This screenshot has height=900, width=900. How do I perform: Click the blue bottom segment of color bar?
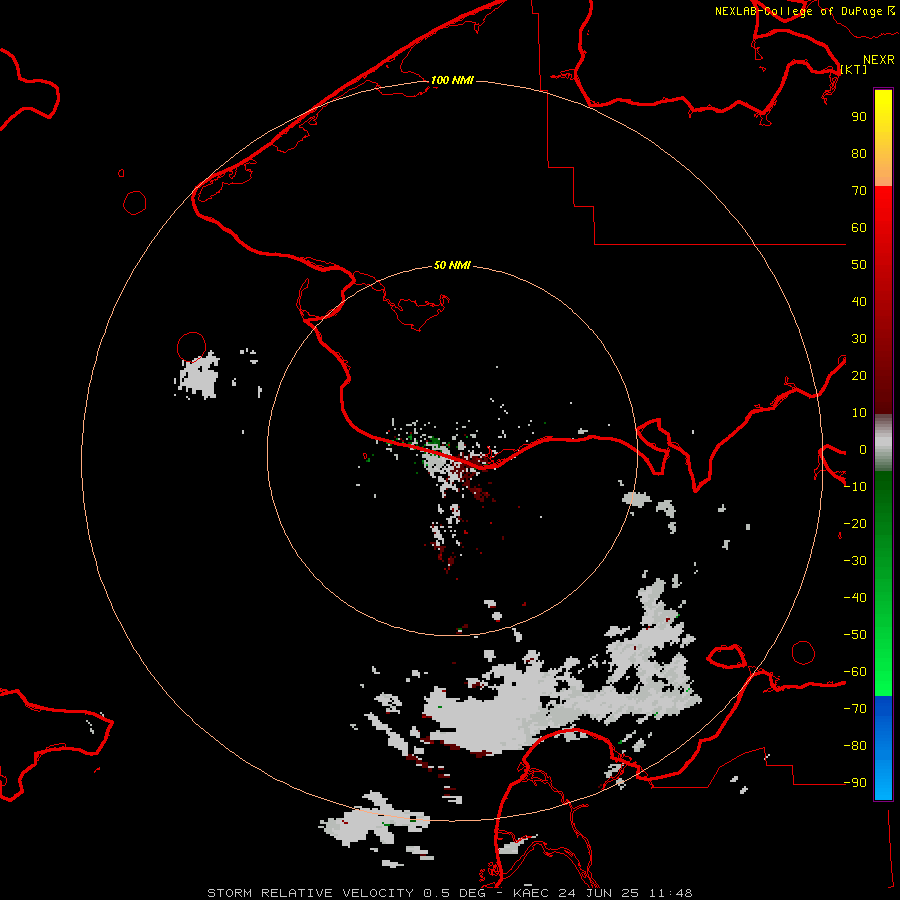click(883, 748)
